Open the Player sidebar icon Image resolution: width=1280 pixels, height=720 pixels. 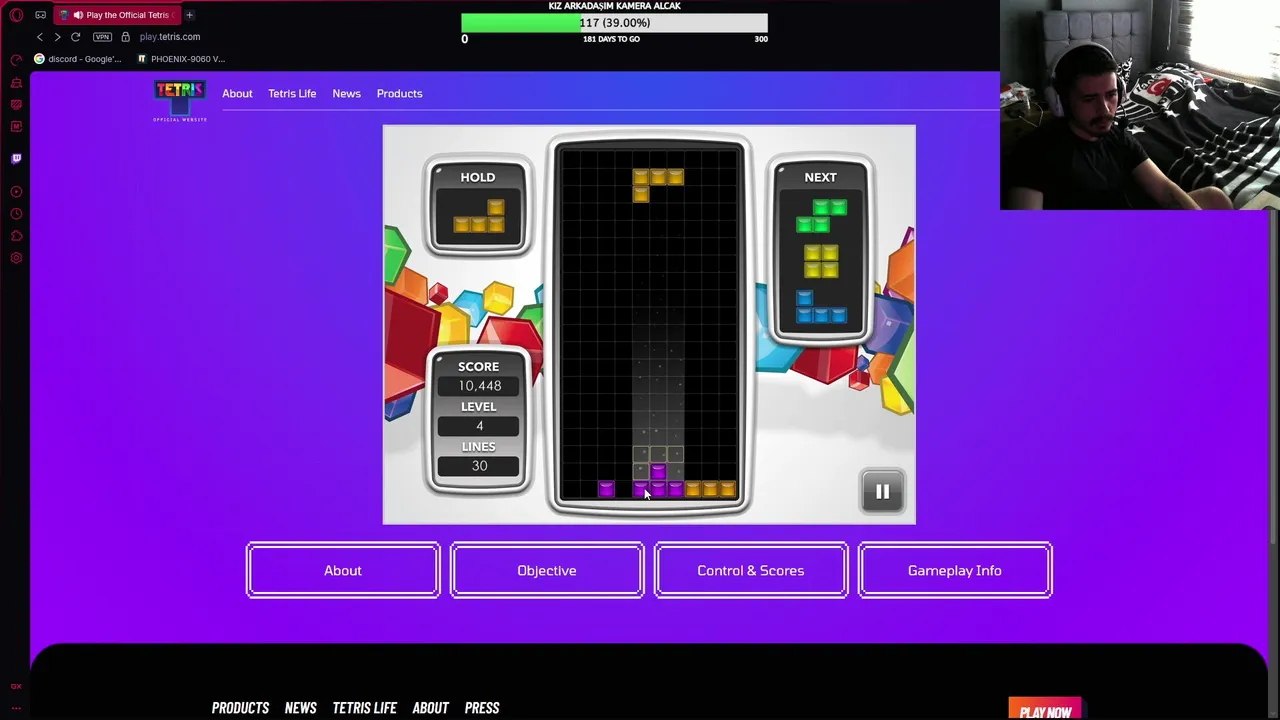pyautogui.click(x=16, y=191)
